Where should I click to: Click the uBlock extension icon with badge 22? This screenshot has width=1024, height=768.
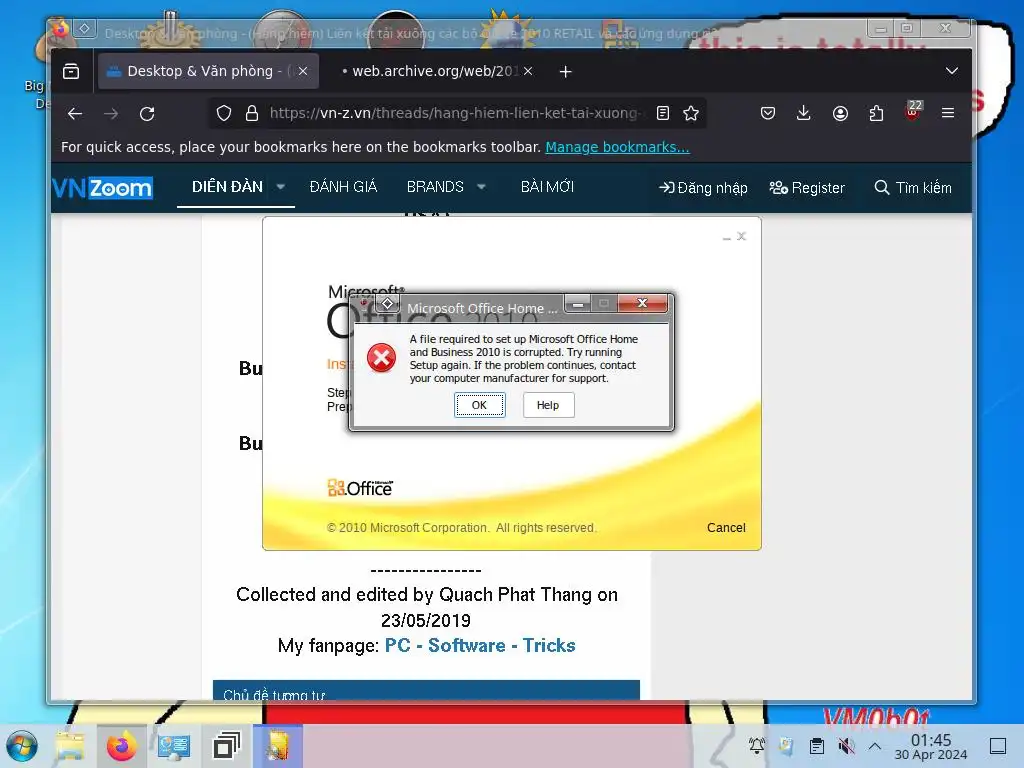(913, 111)
